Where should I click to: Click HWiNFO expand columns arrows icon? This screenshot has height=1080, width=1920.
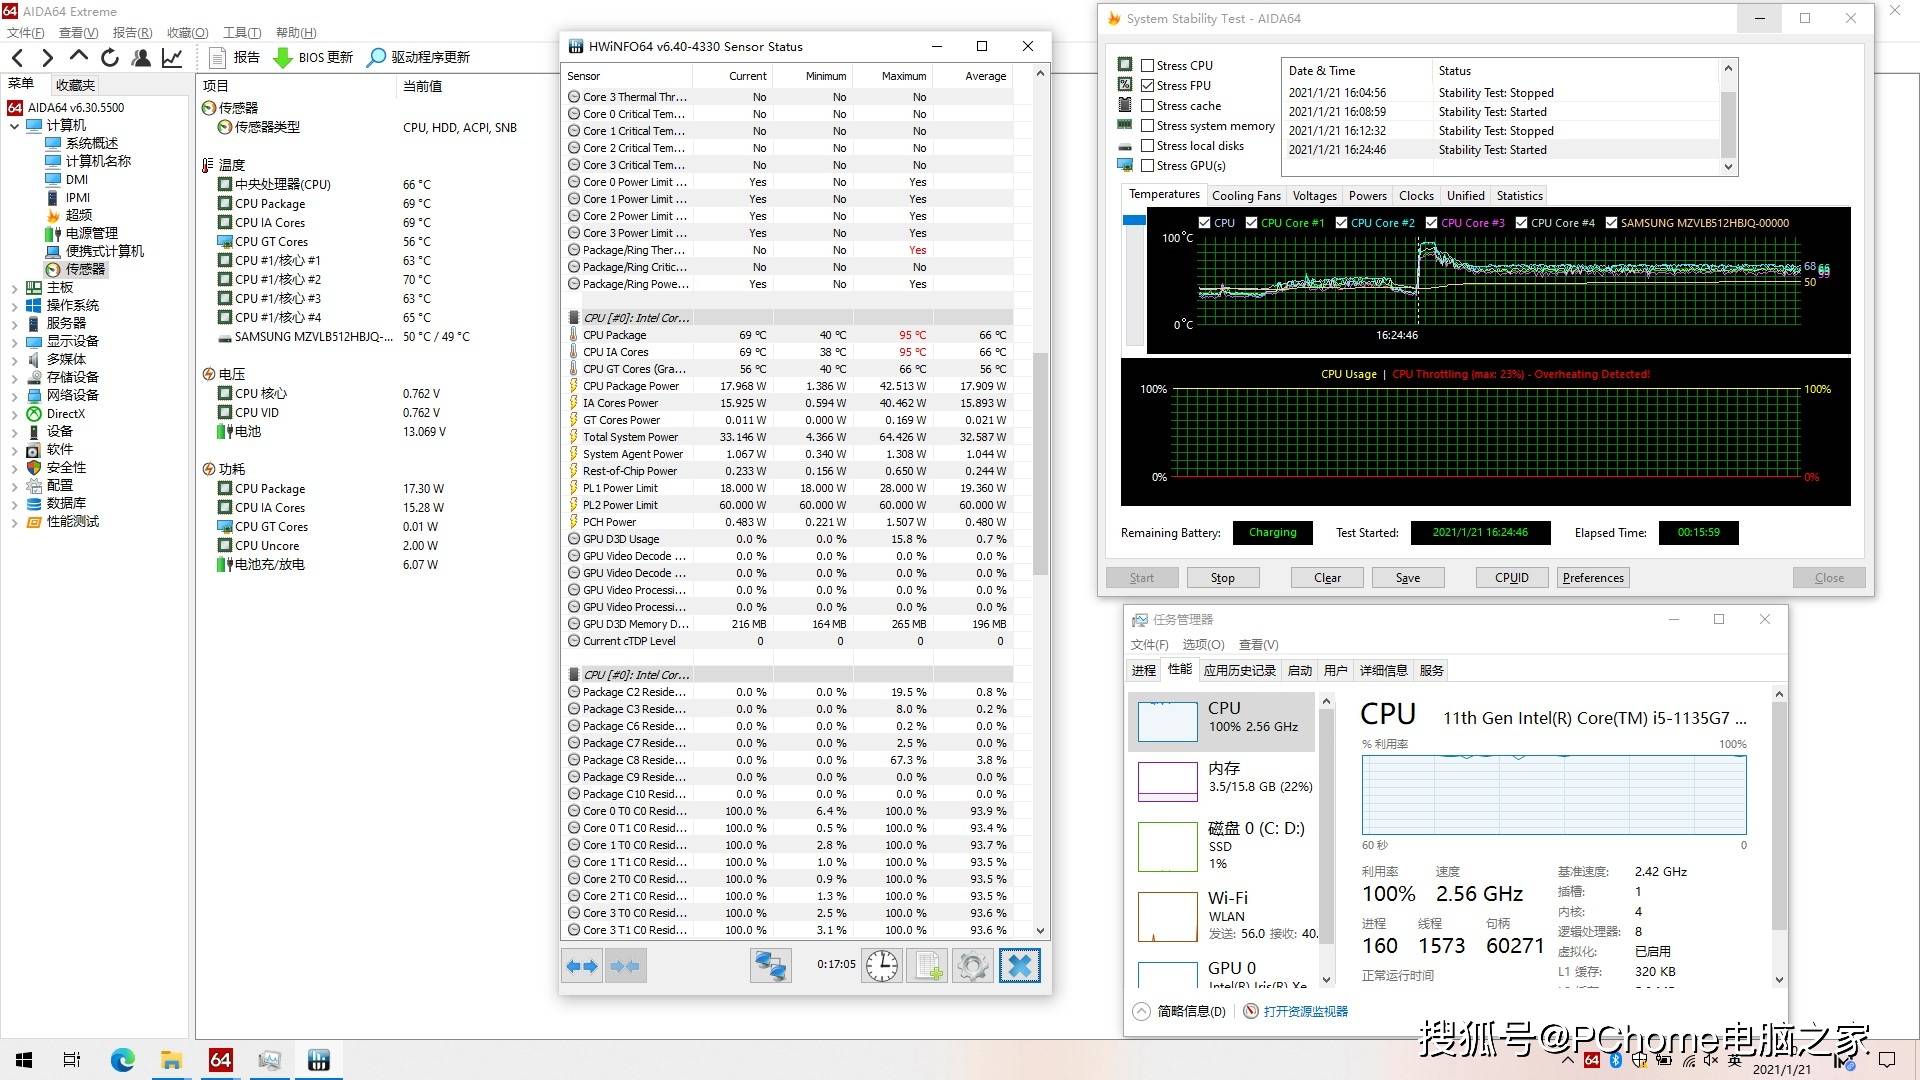[582, 966]
